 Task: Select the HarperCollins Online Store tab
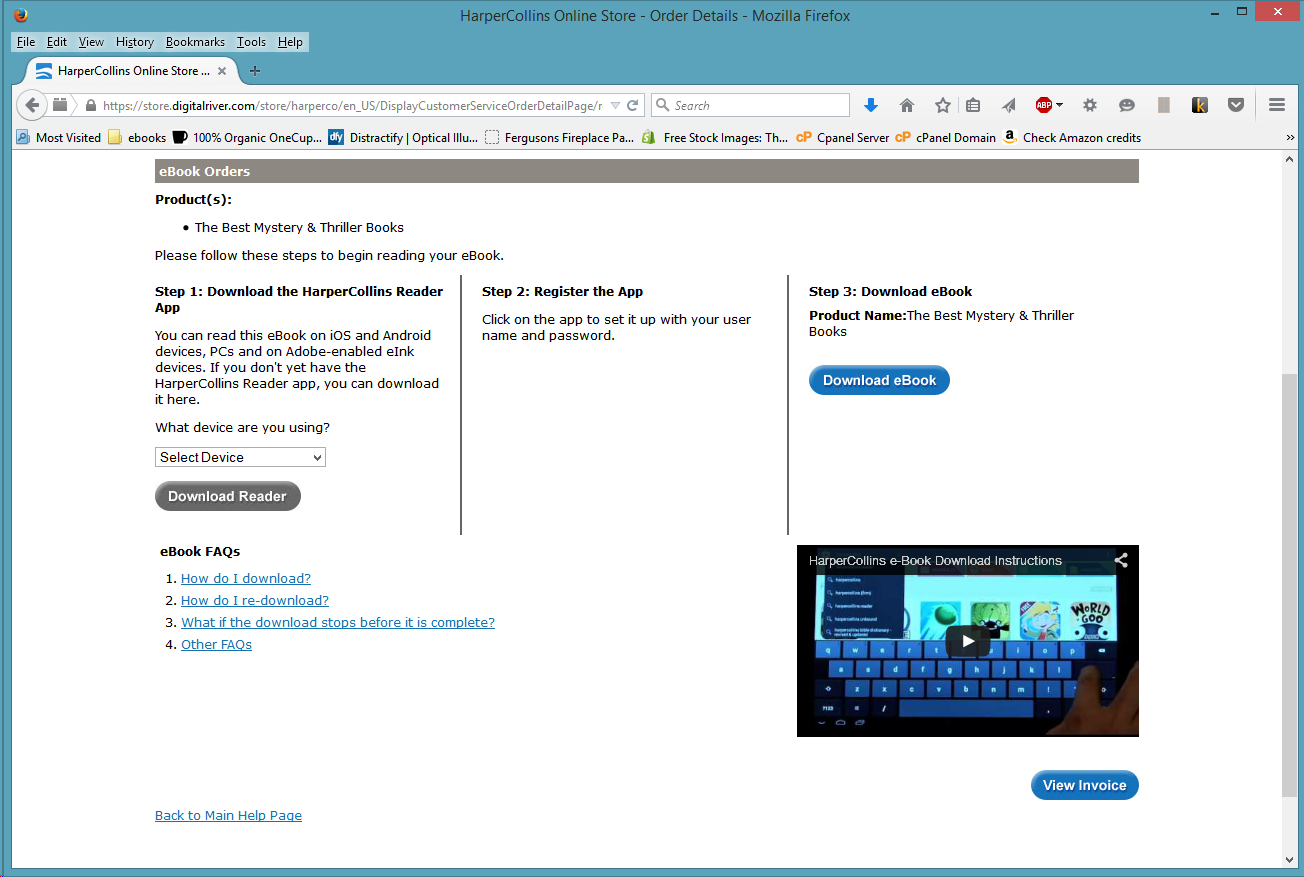(x=132, y=71)
